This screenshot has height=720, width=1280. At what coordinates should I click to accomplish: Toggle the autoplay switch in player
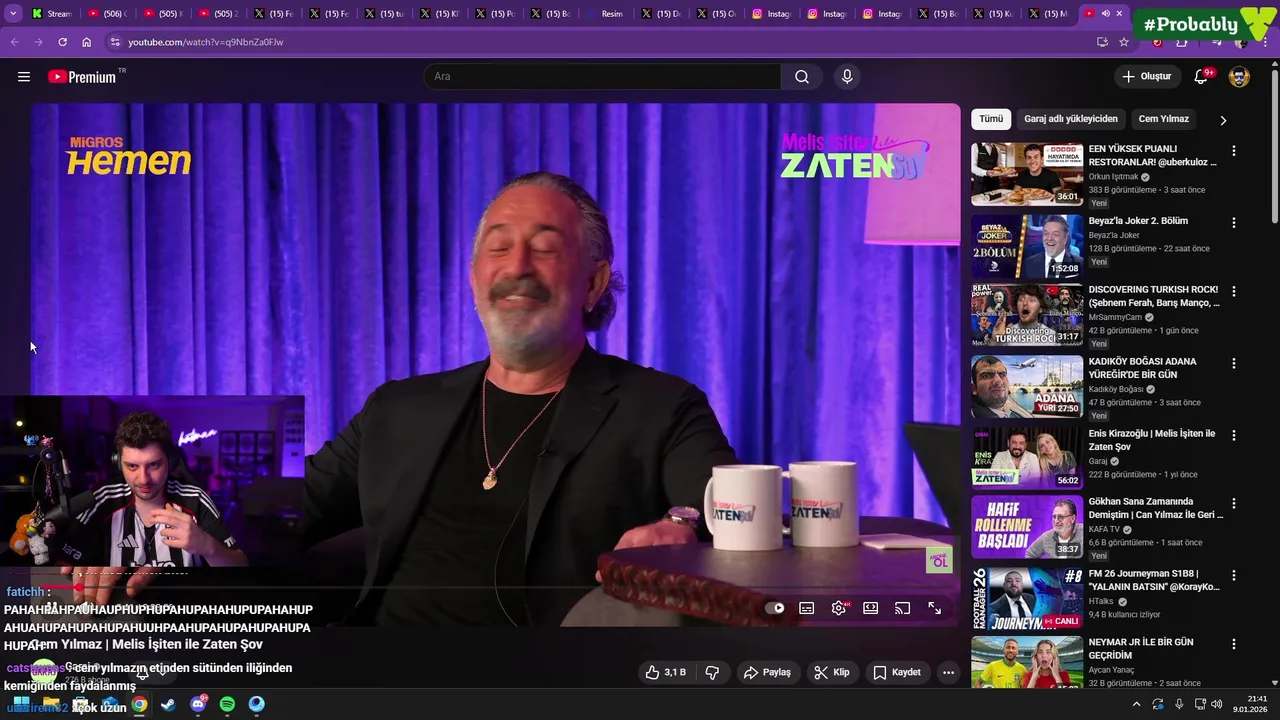pyautogui.click(x=775, y=608)
